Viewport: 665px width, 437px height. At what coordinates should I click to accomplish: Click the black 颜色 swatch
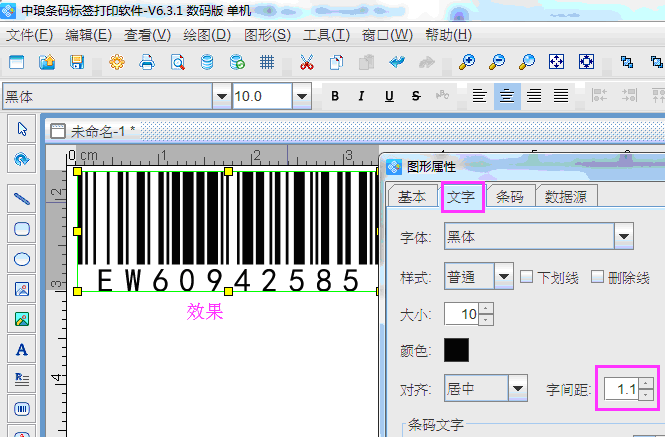[x=456, y=350]
